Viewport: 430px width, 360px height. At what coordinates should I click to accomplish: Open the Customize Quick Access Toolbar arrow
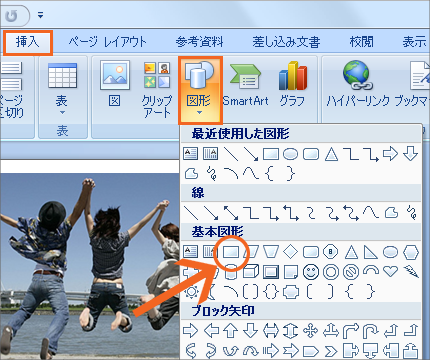[40, 15]
